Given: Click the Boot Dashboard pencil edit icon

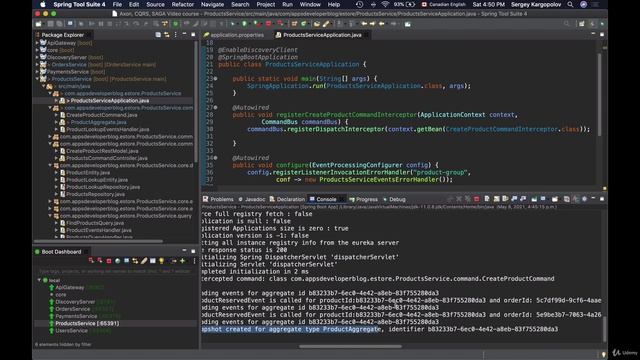Looking at the screenshot, I should click(x=144, y=261).
